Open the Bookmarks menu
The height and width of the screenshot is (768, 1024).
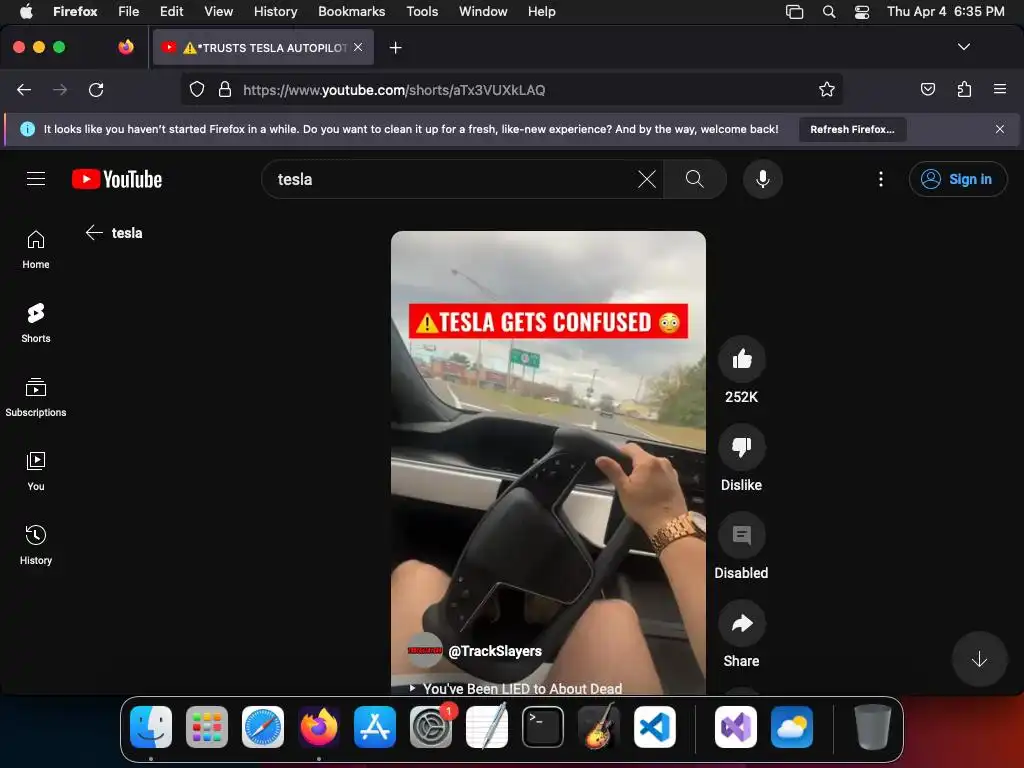[351, 11]
